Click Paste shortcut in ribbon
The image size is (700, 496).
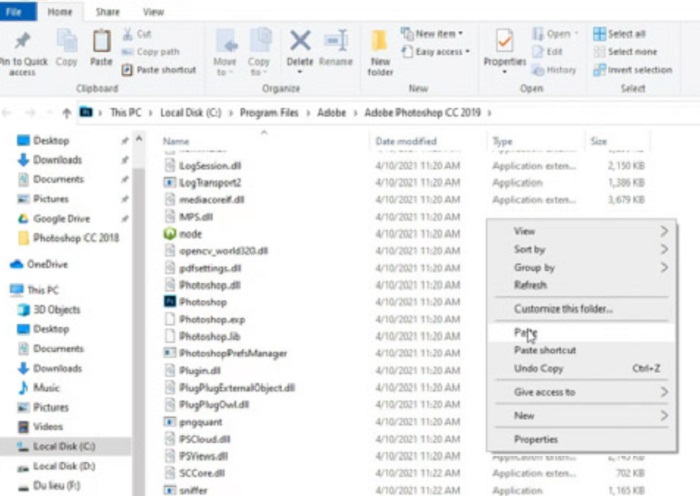pos(159,70)
